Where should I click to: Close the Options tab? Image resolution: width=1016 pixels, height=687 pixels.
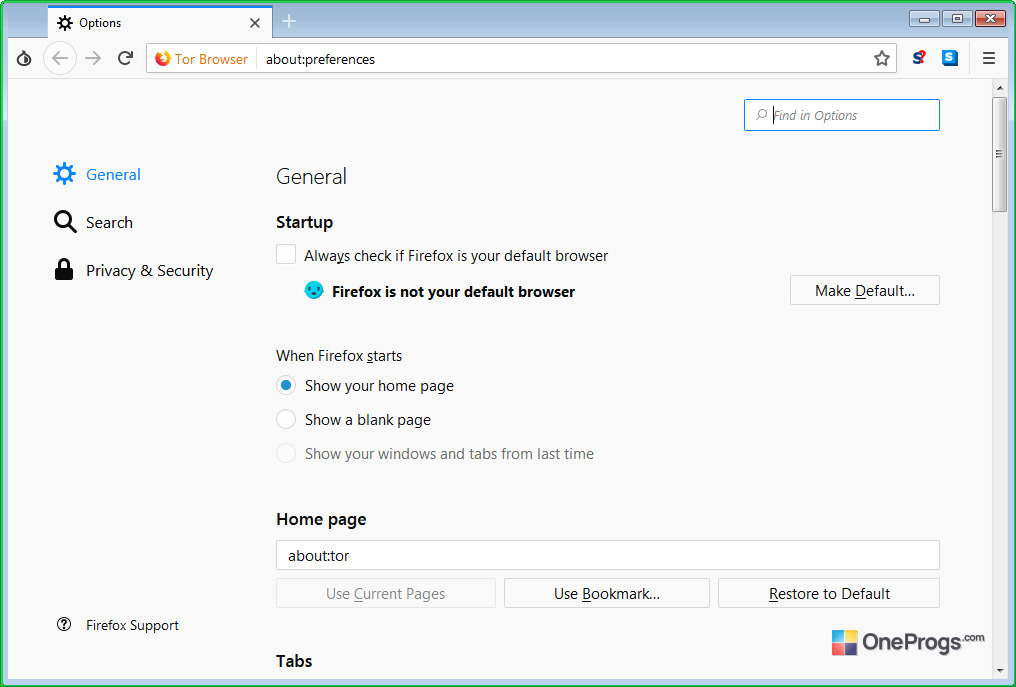pos(255,23)
